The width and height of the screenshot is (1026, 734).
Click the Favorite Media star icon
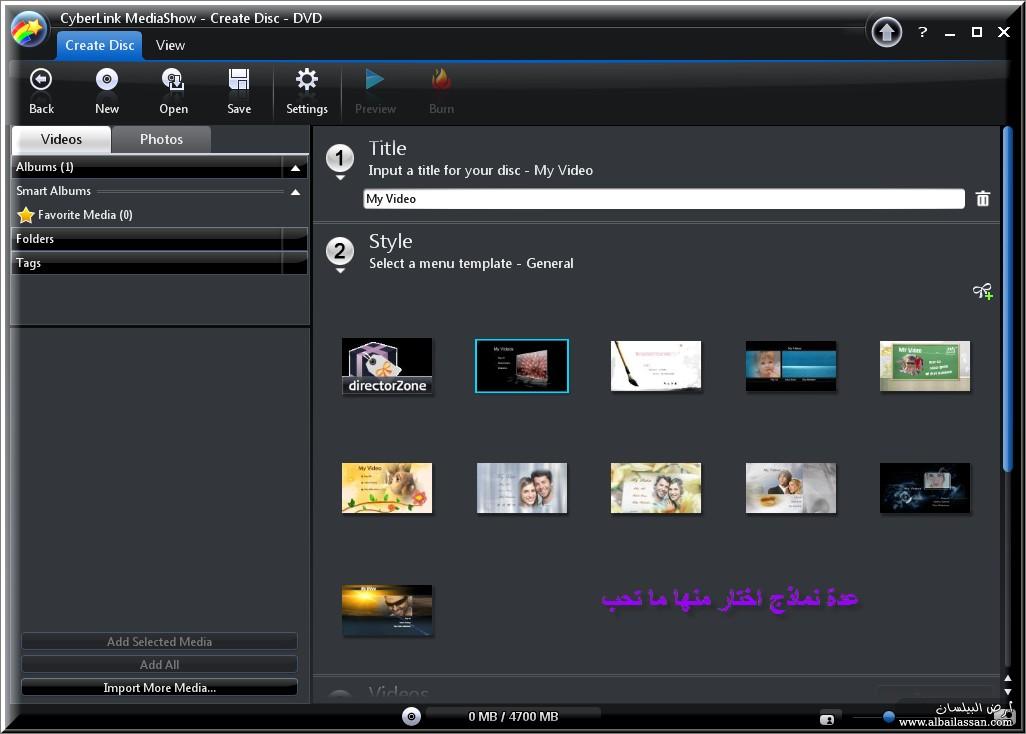(x=26, y=215)
